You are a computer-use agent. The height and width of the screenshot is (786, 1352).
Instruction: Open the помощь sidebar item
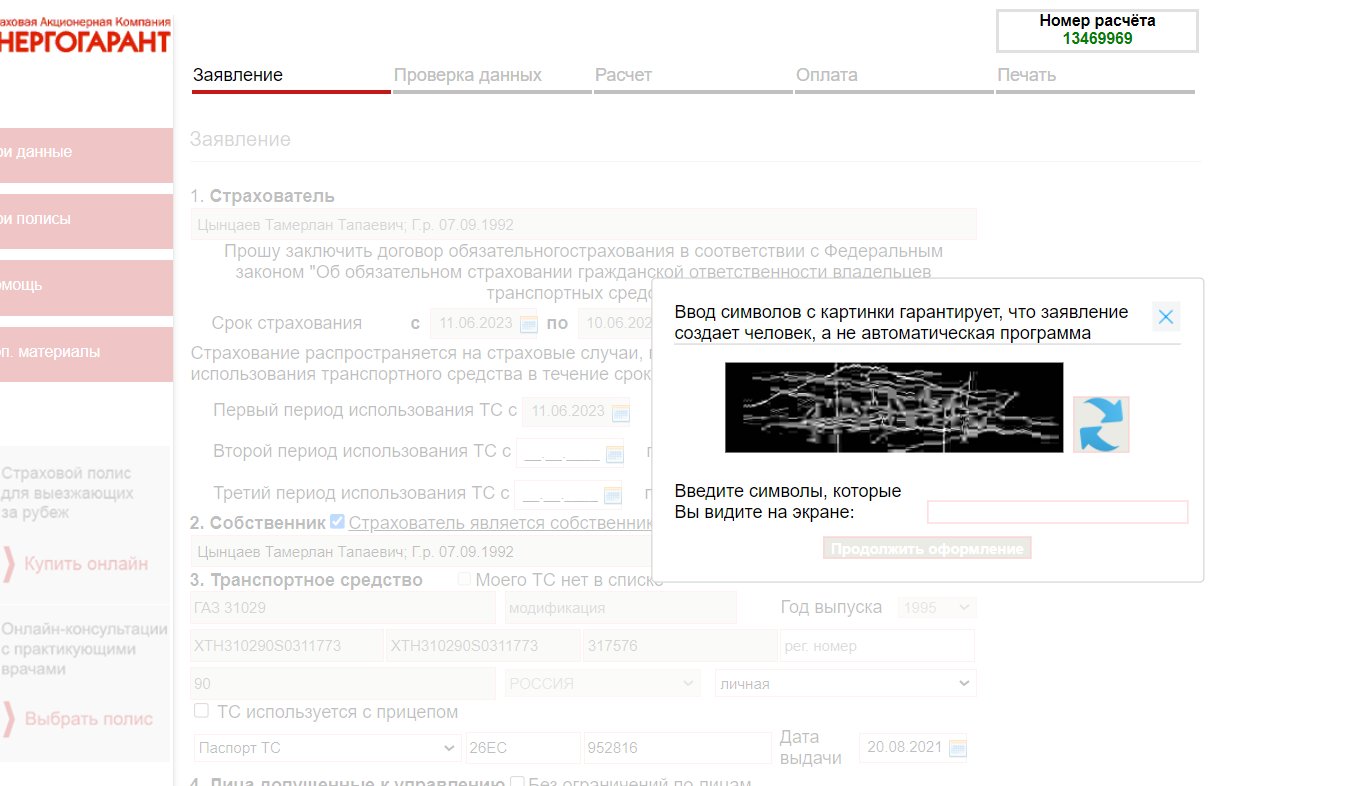coord(86,287)
